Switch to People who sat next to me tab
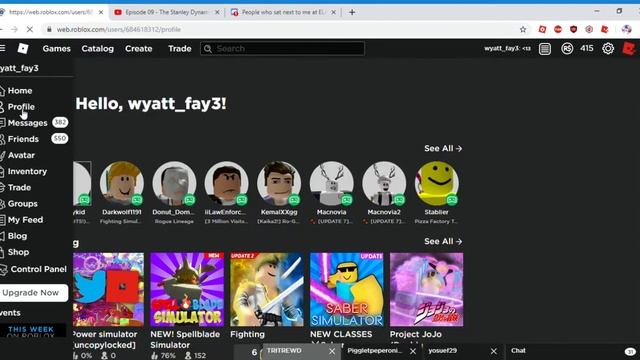This screenshot has height=360, width=640. (283, 12)
